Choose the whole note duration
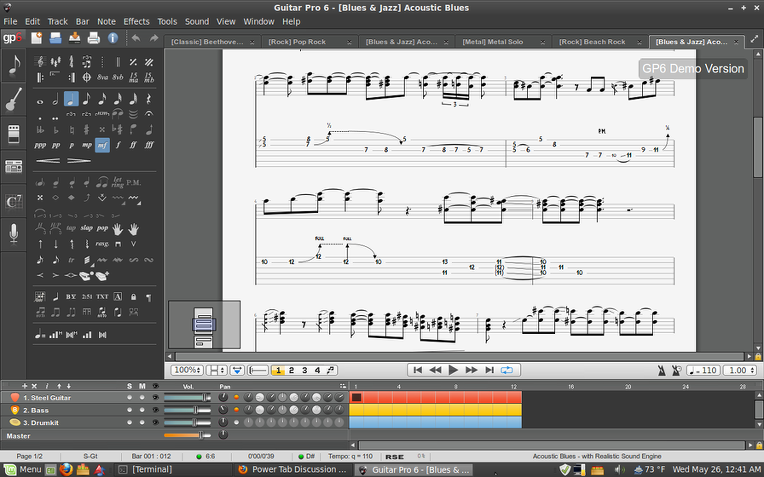Screen dimensions: 764x477 tap(40, 100)
